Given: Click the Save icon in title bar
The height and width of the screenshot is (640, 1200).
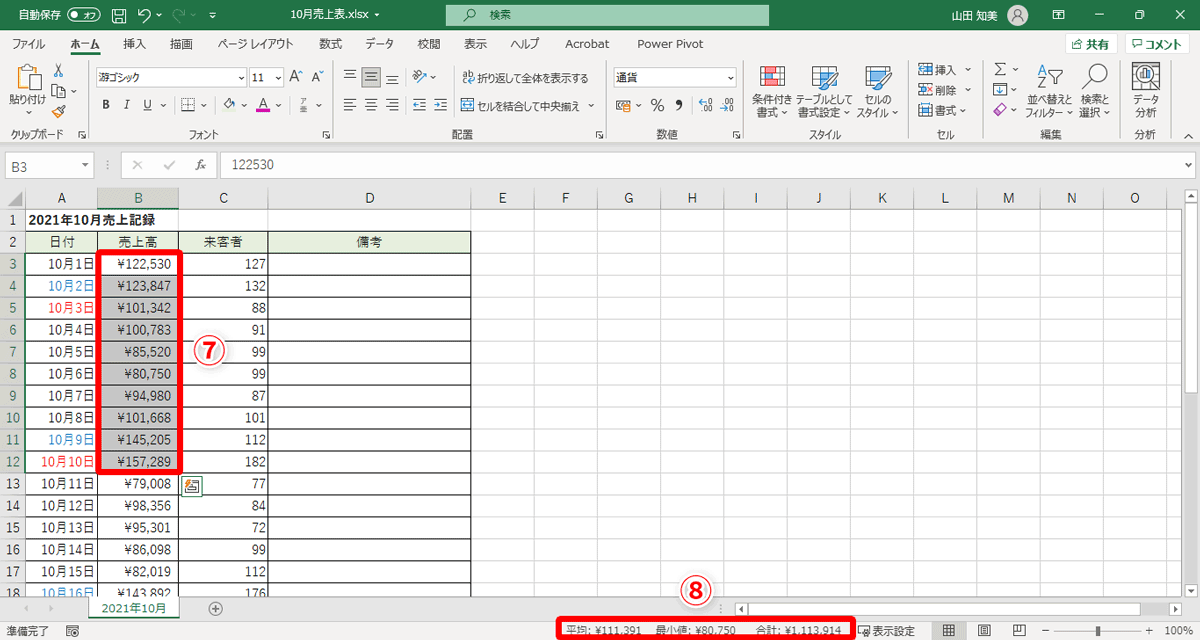Looking at the screenshot, I should 119,15.
